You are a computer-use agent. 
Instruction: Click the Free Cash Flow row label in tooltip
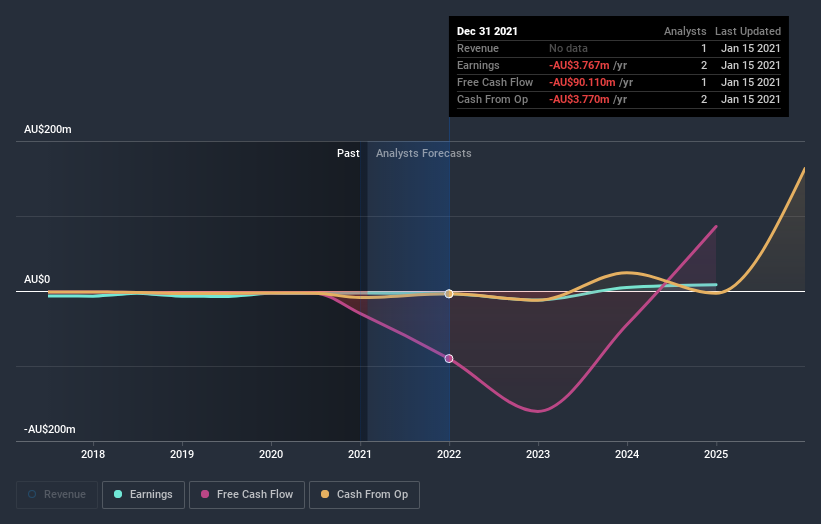(495, 82)
